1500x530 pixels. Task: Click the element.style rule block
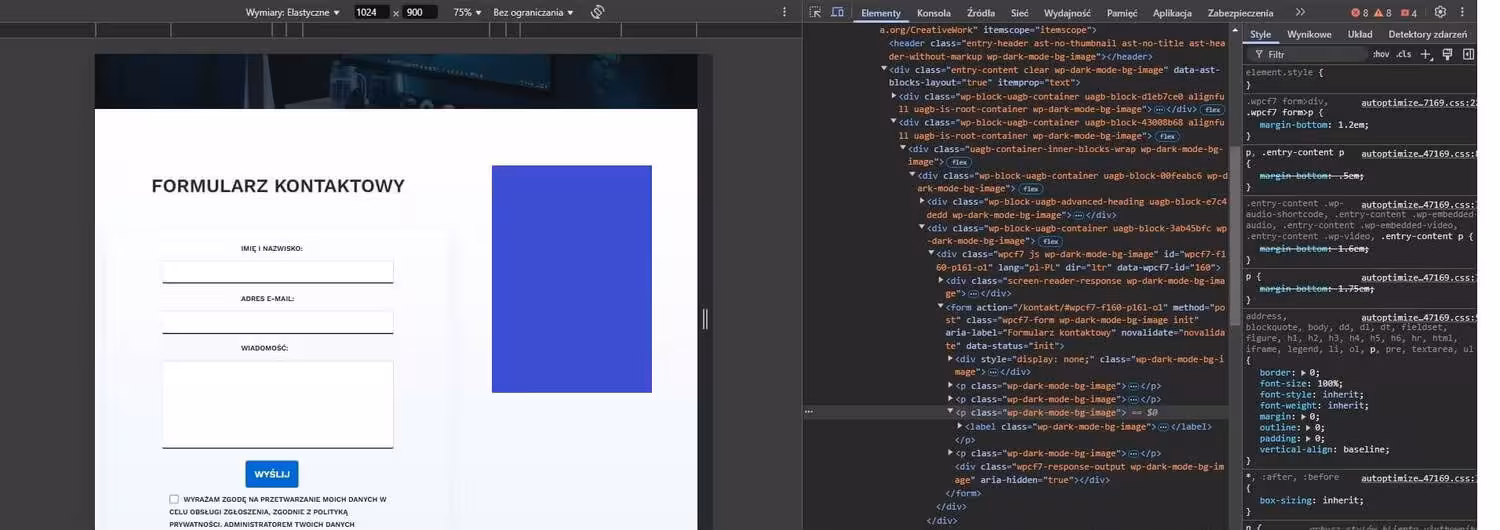[1360, 78]
